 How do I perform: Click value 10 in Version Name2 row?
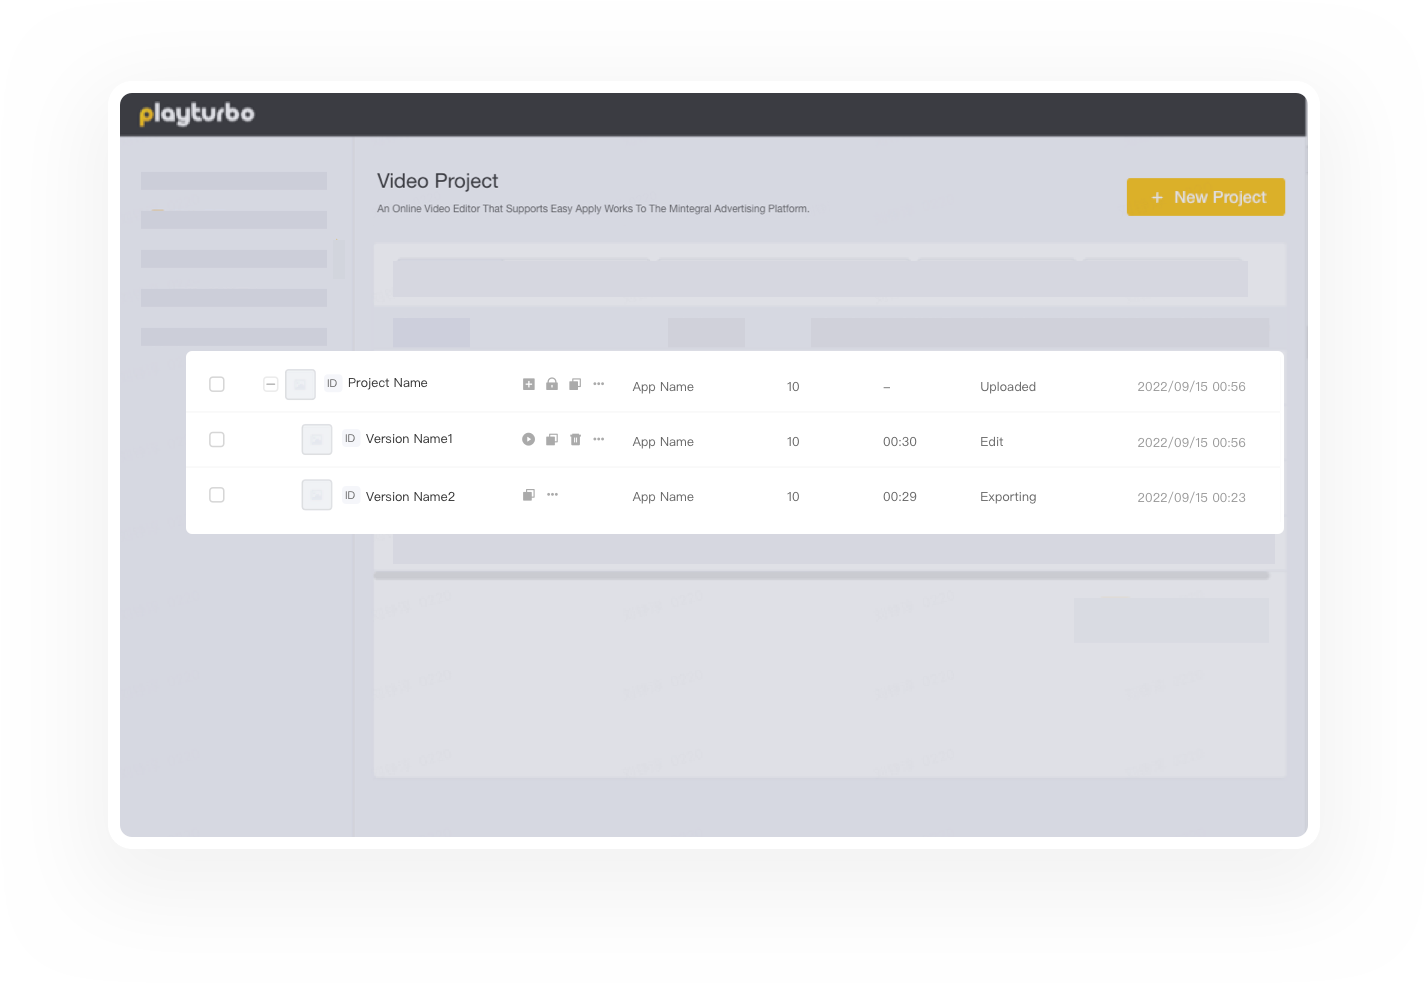pos(793,497)
